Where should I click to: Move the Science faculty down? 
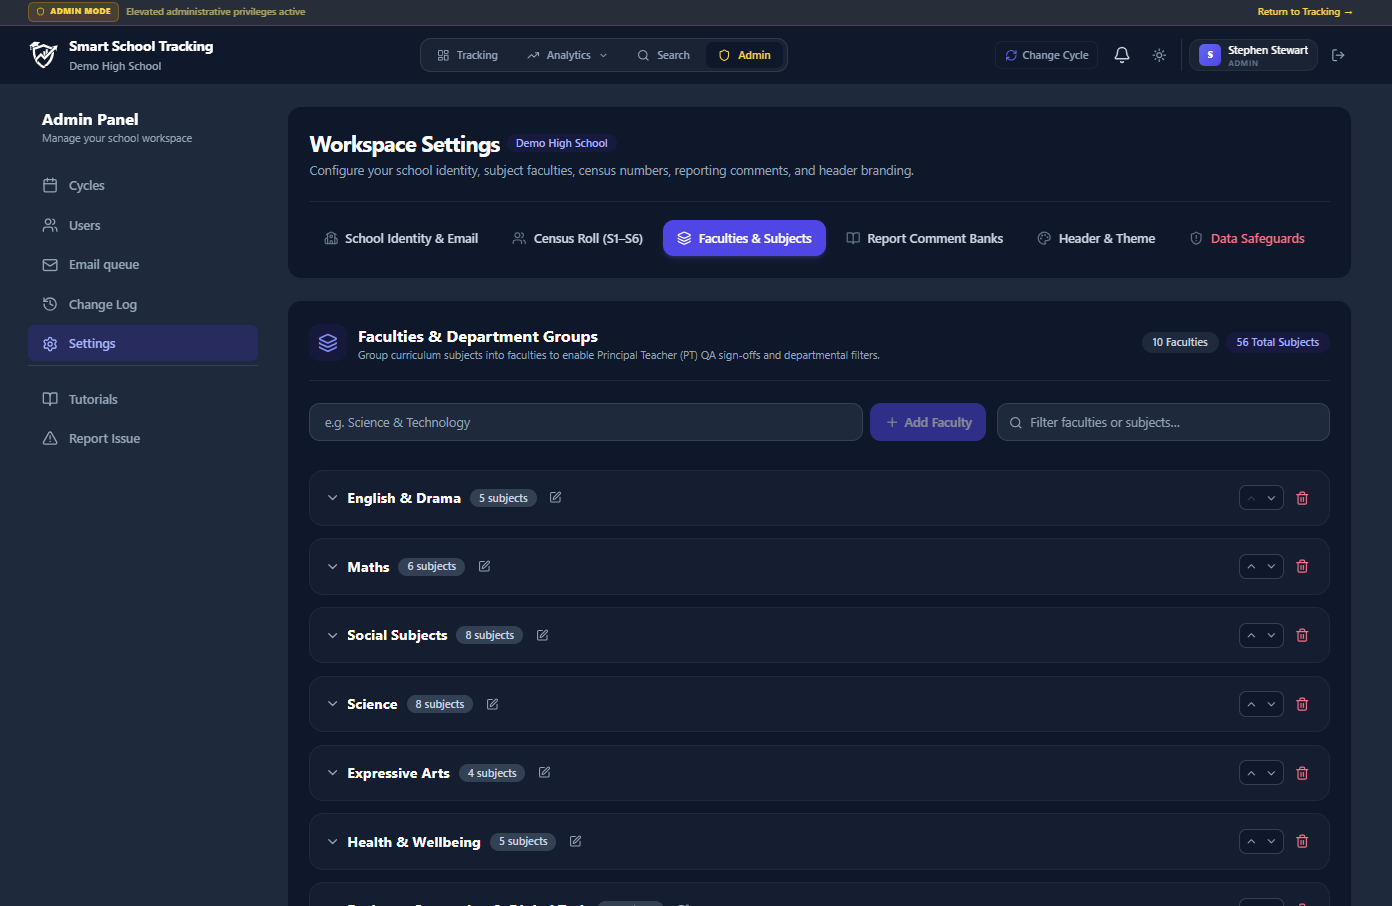[1271, 704]
